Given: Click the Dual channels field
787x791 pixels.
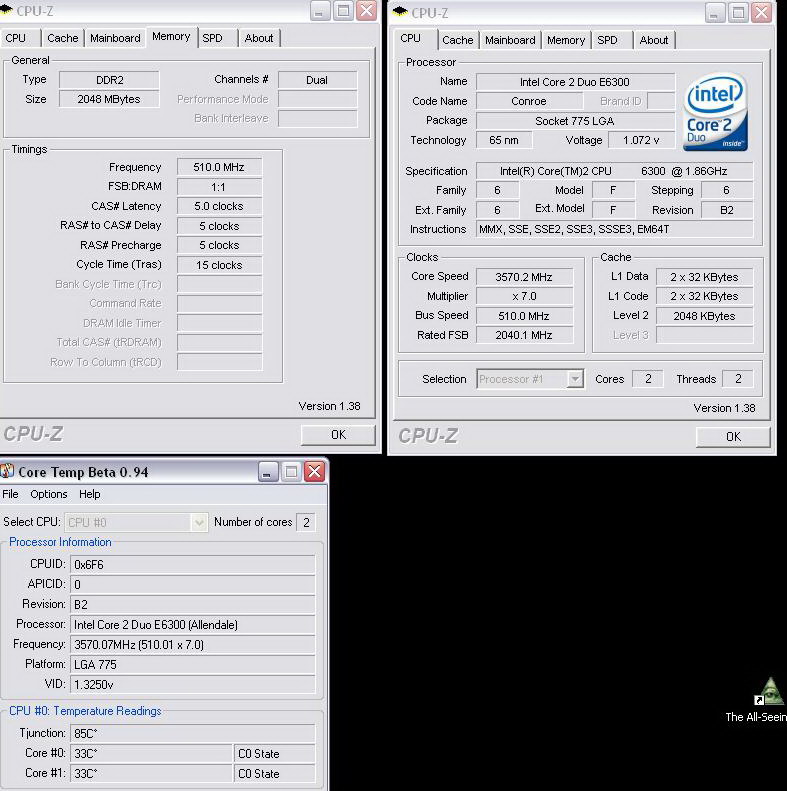Looking at the screenshot, I should (x=317, y=80).
